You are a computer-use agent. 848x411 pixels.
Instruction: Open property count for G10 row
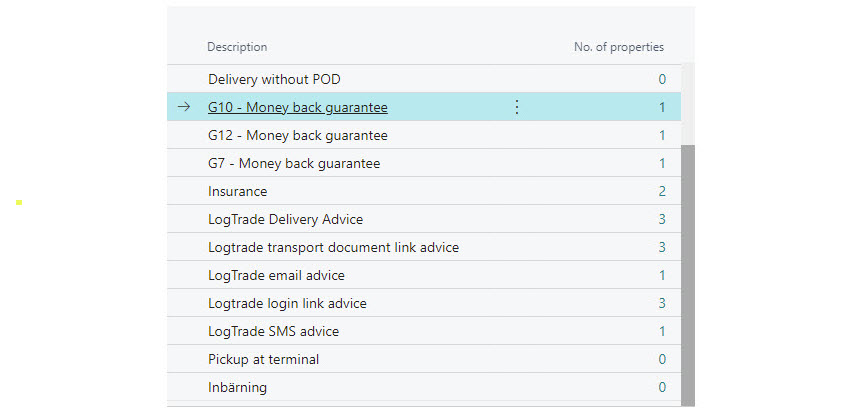click(x=662, y=108)
